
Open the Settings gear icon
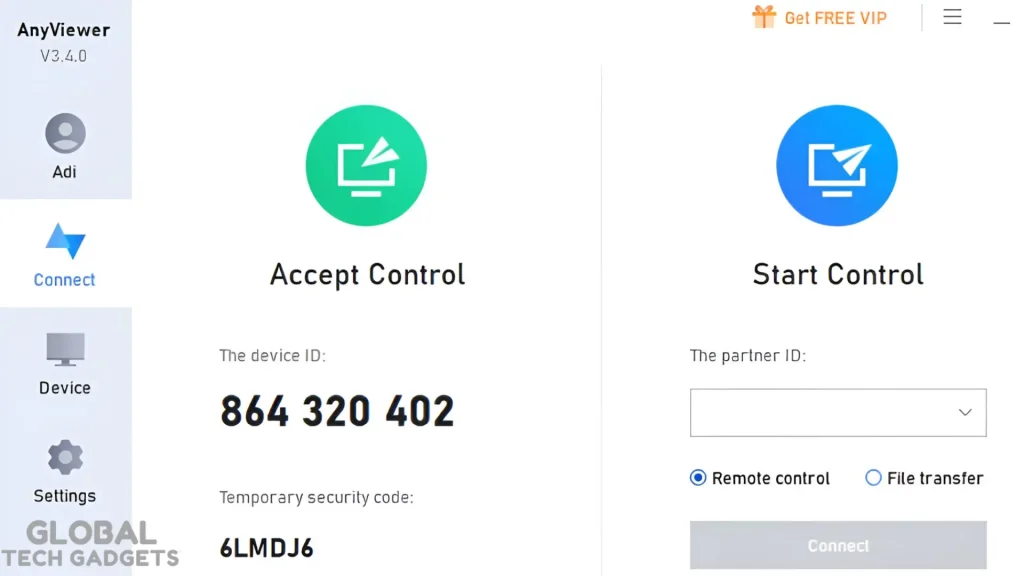65,457
